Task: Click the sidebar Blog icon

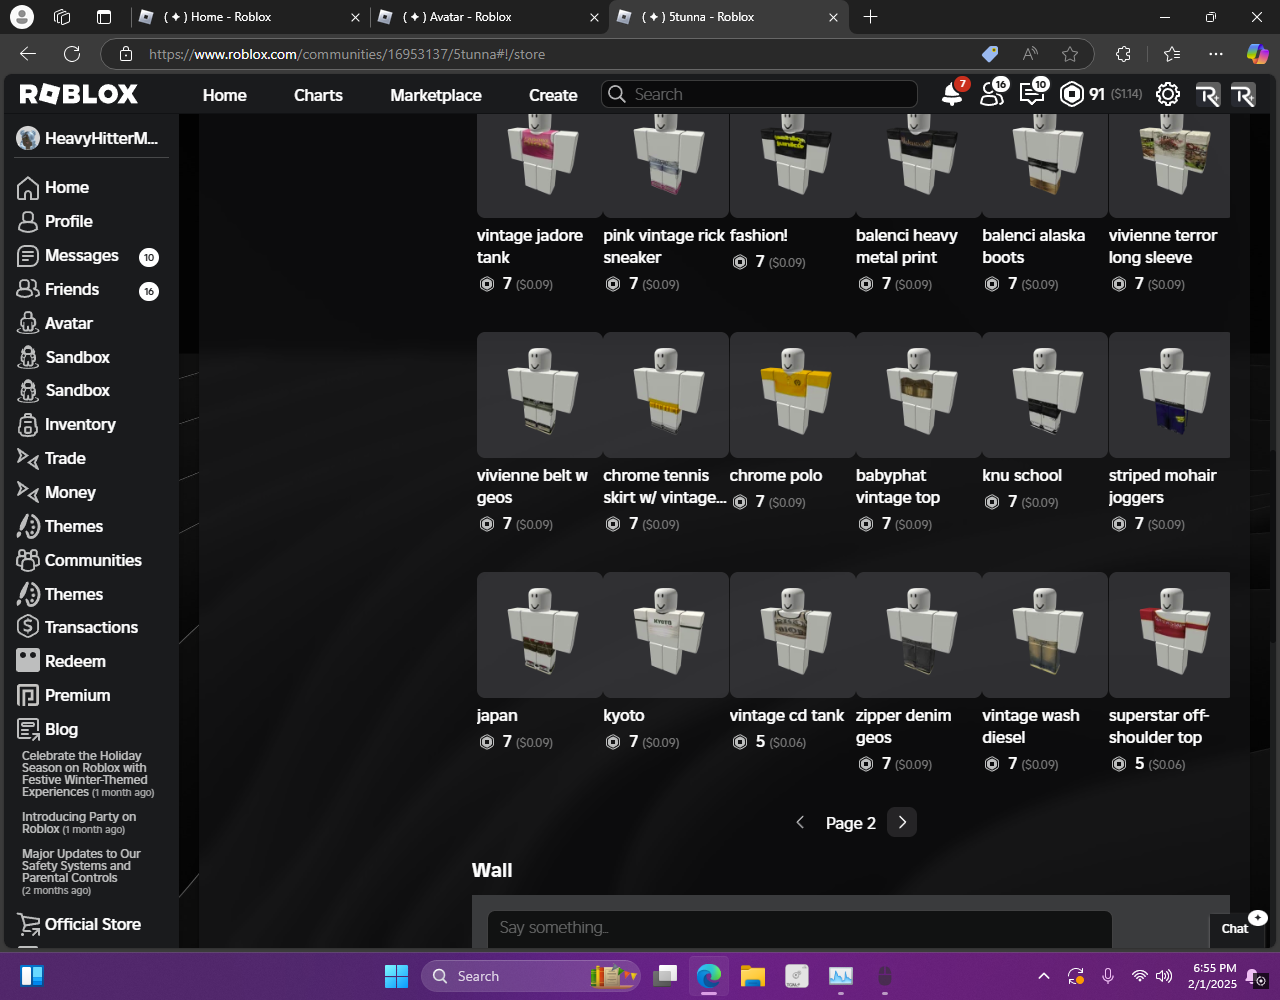Action: point(28,730)
